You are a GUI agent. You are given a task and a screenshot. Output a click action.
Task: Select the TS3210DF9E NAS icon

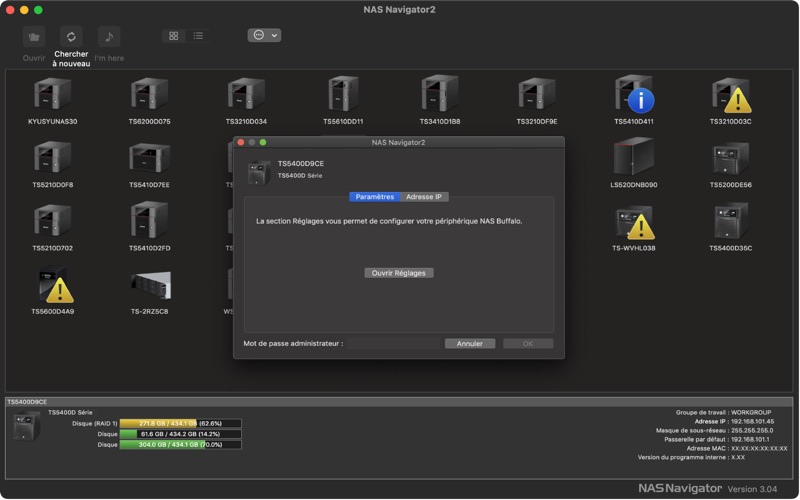(x=537, y=94)
